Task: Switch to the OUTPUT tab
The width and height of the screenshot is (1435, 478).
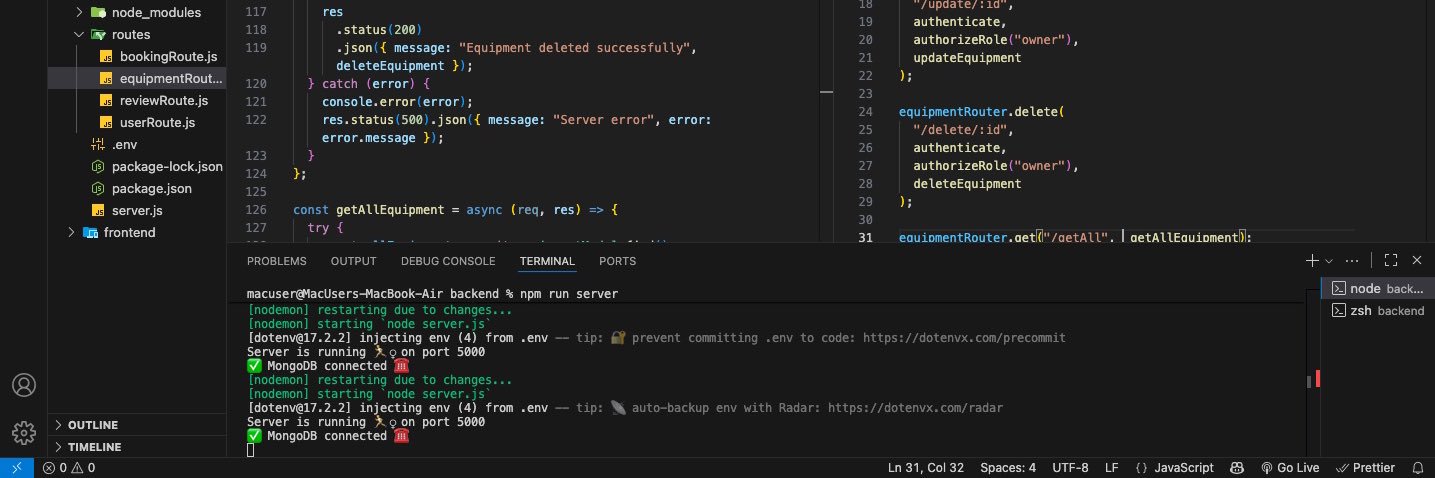Action: point(354,261)
